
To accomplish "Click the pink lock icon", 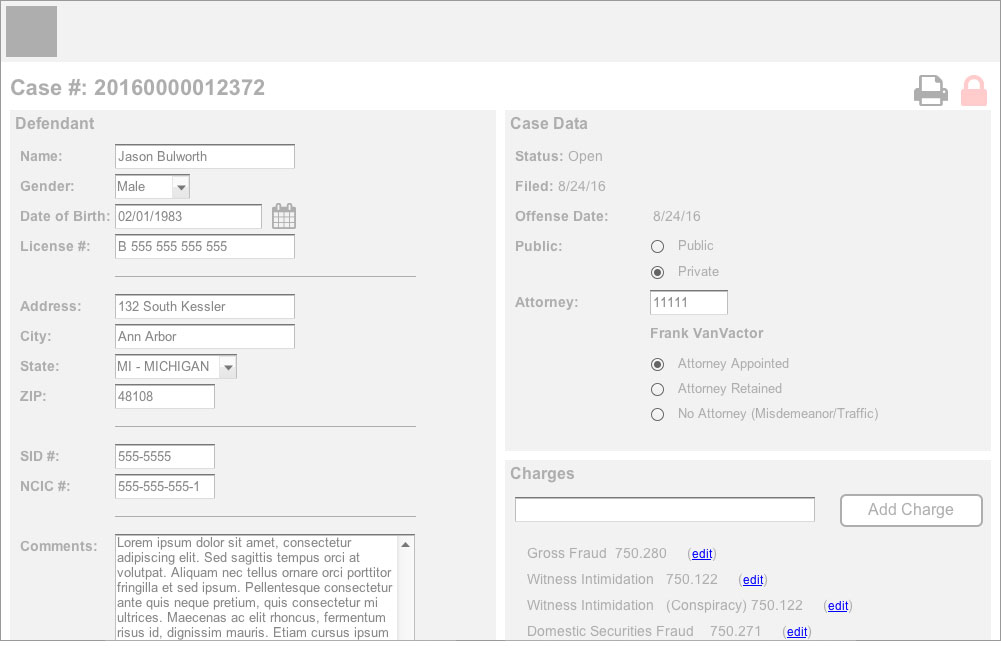I will click(x=973, y=91).
